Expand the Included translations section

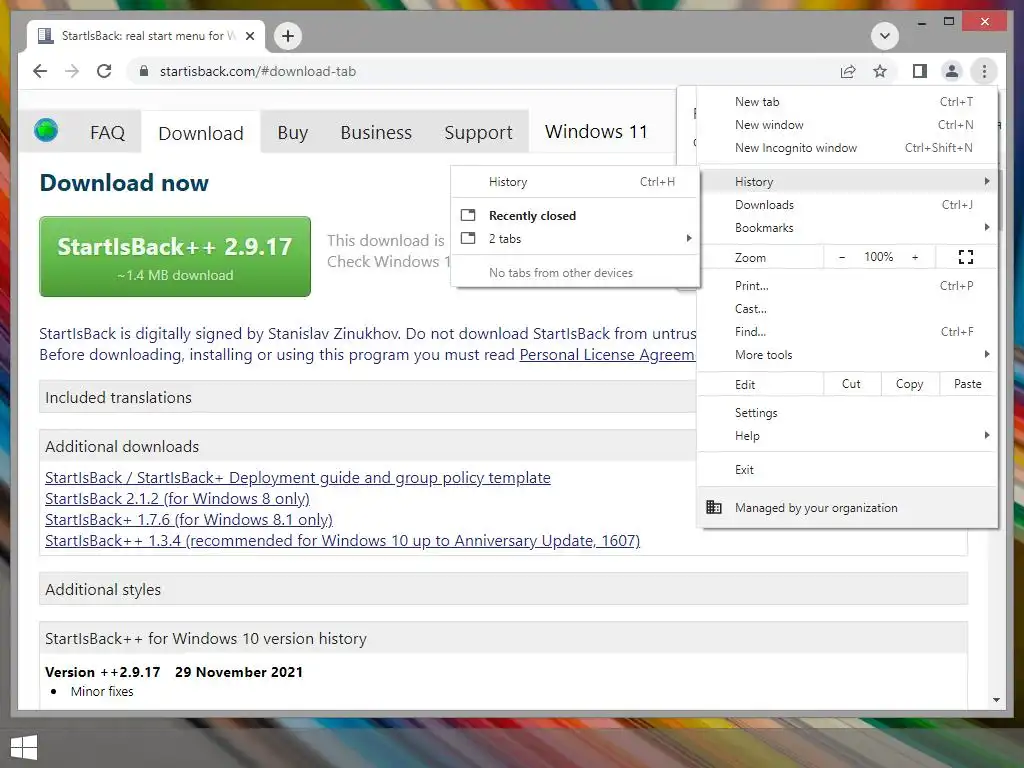(x=367, y=397)
